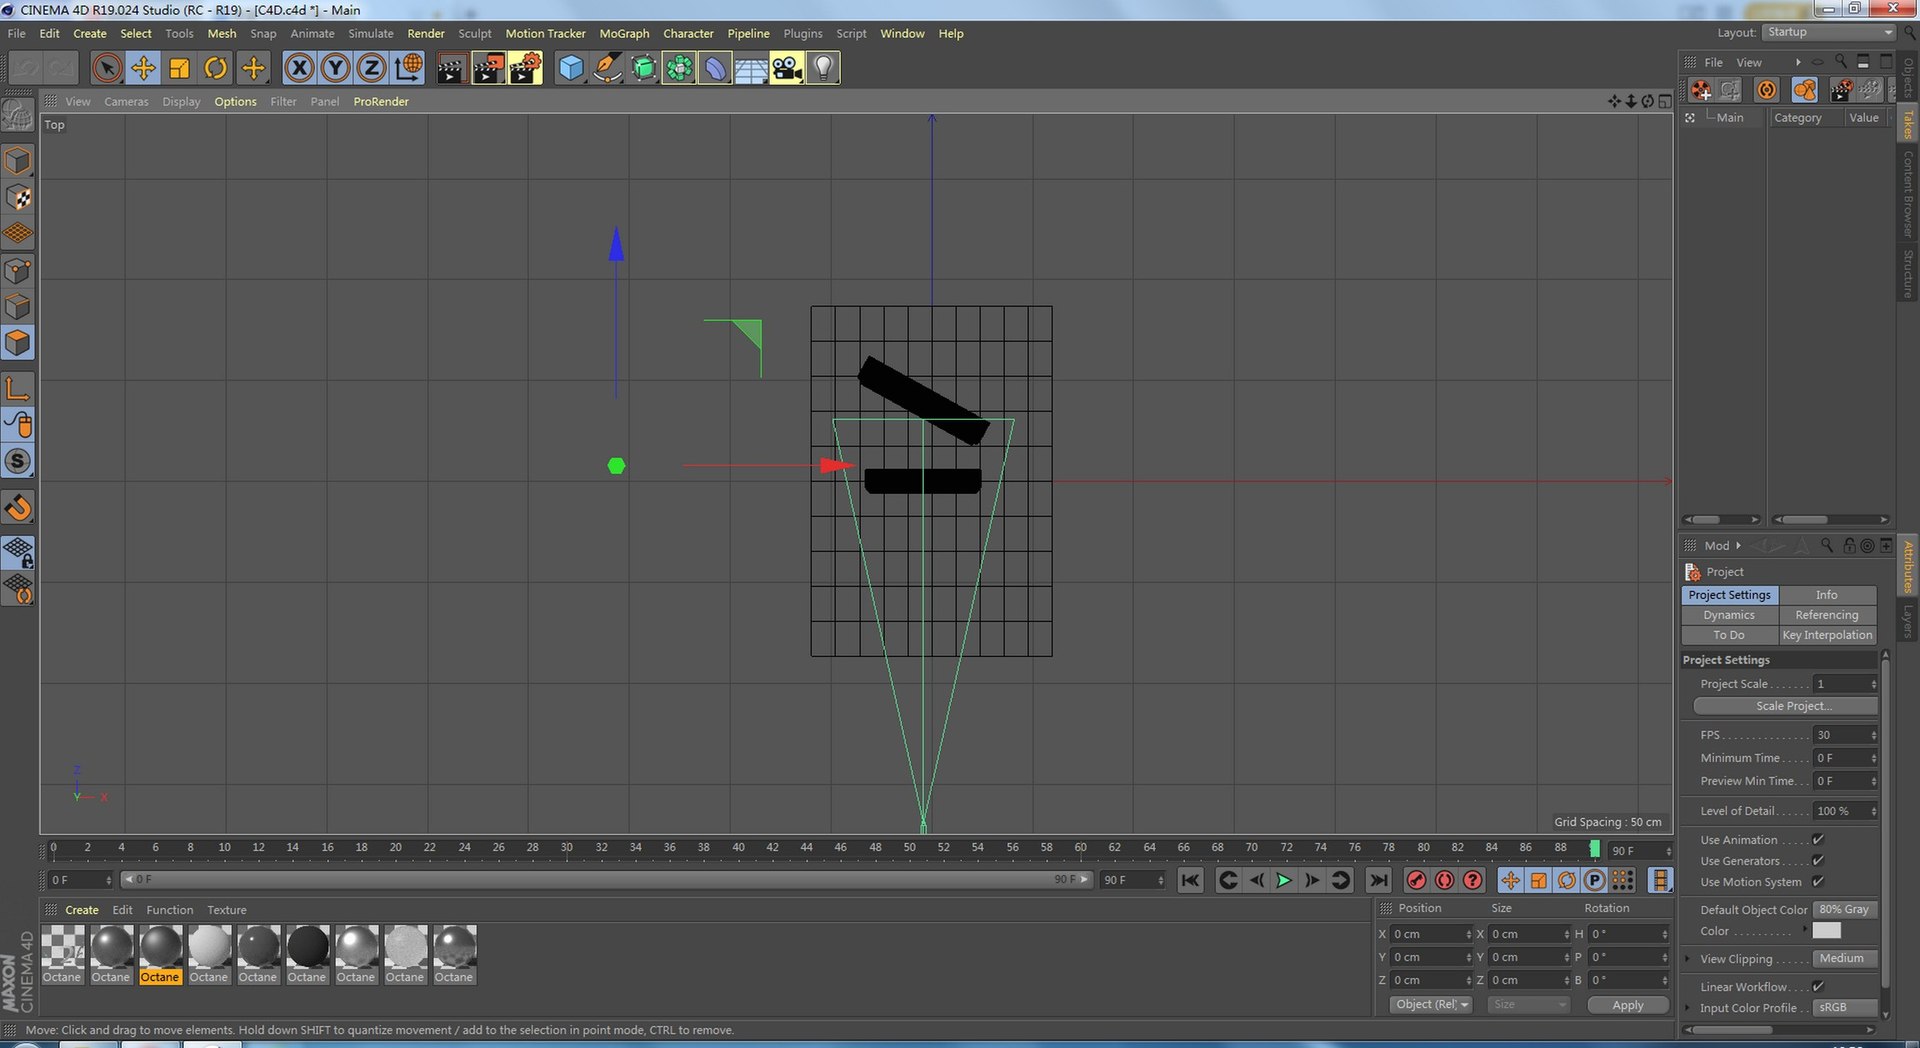Click the project Color swatch
This screenshot has height=1048, width=1920.
(x=1827, y=931)
